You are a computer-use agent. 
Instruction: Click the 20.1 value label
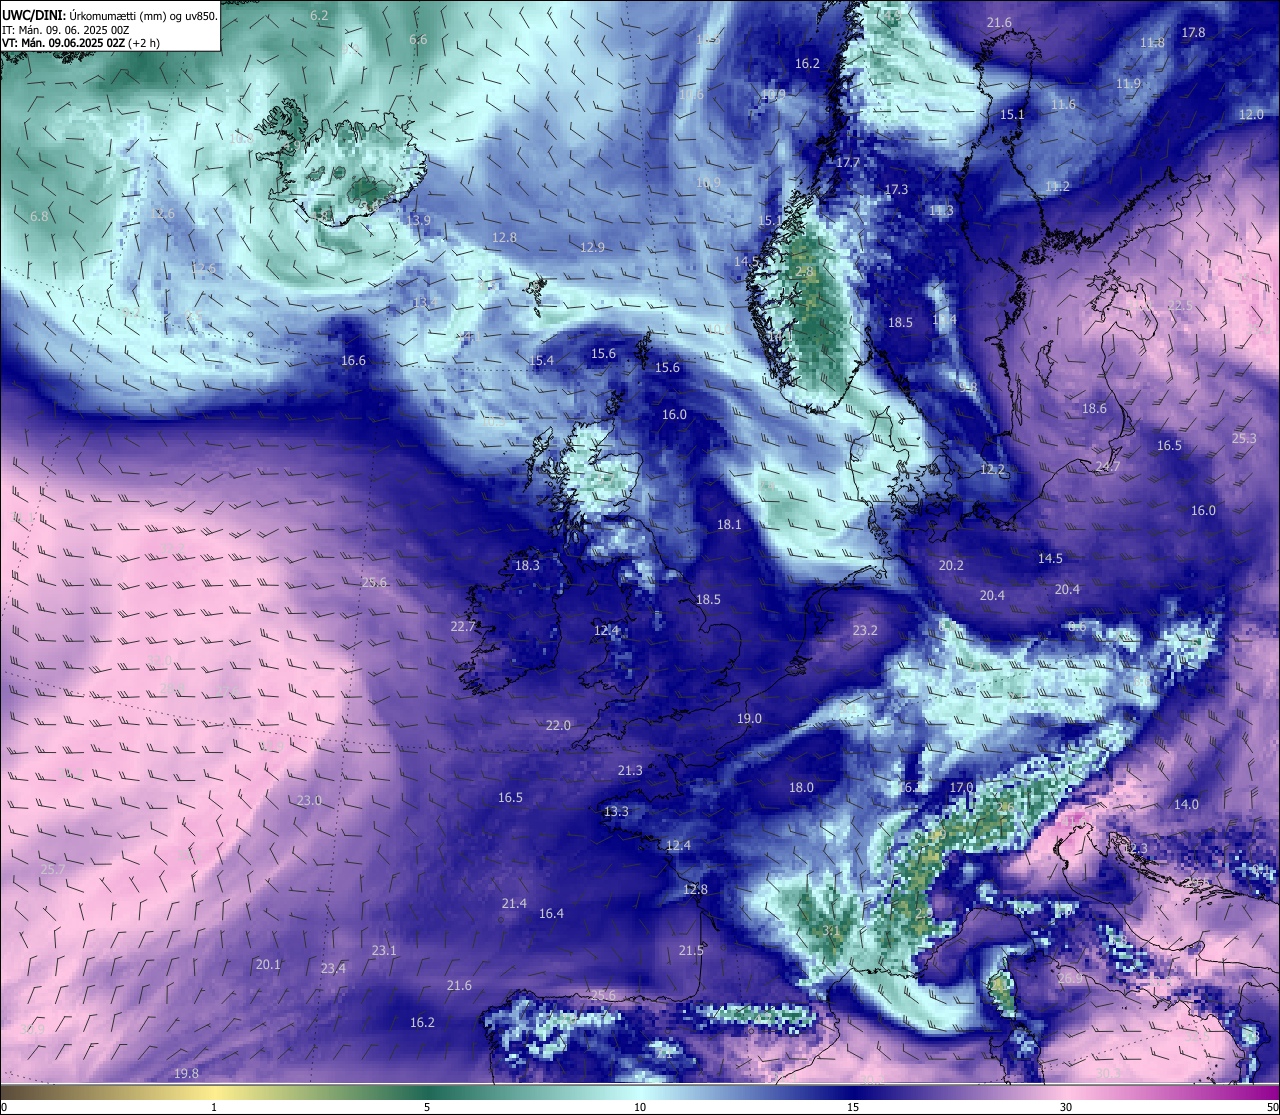pyautogui.click(x=268, y=964)
